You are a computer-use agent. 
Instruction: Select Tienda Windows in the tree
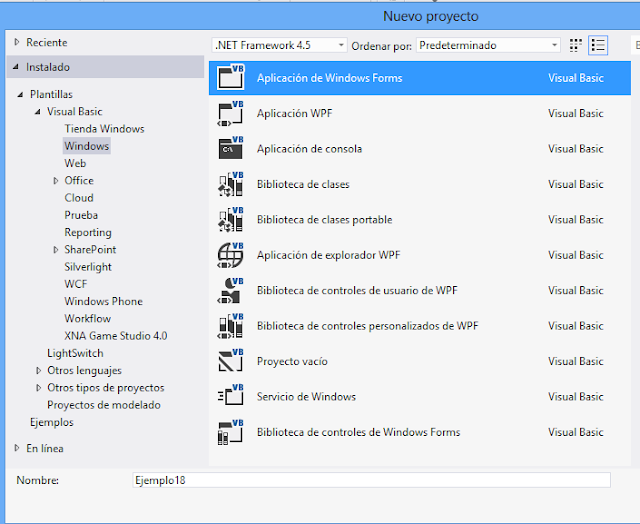104,129
